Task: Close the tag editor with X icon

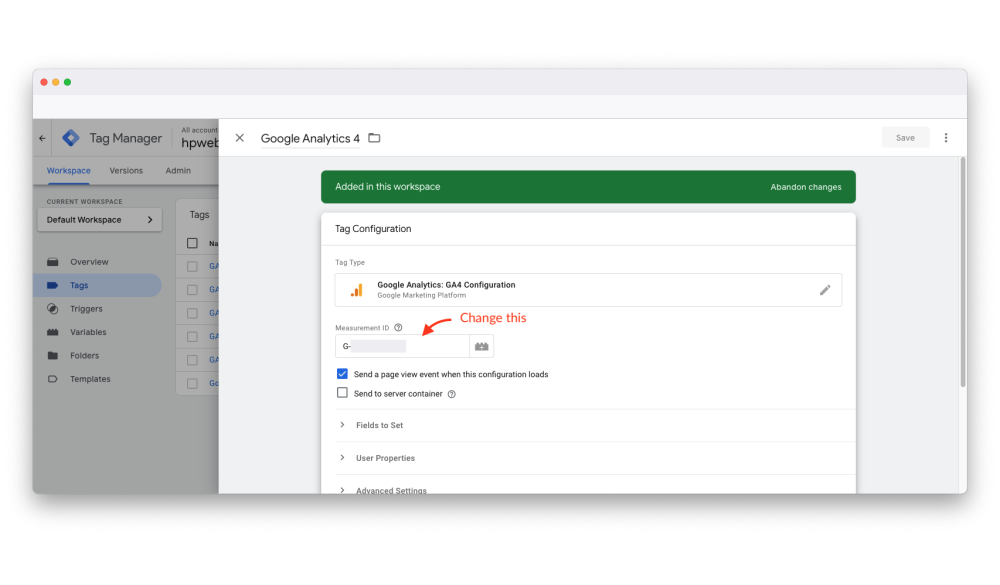Action: click(x=240, y=138)
